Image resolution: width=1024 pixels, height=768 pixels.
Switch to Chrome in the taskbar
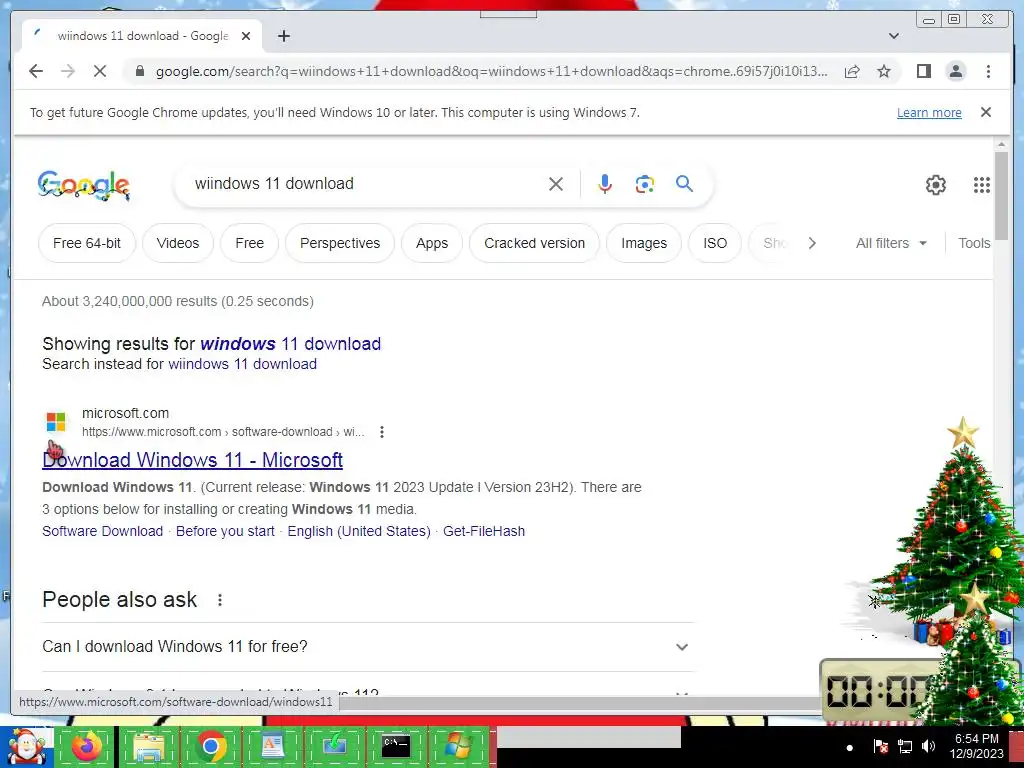tap(210, 746)
